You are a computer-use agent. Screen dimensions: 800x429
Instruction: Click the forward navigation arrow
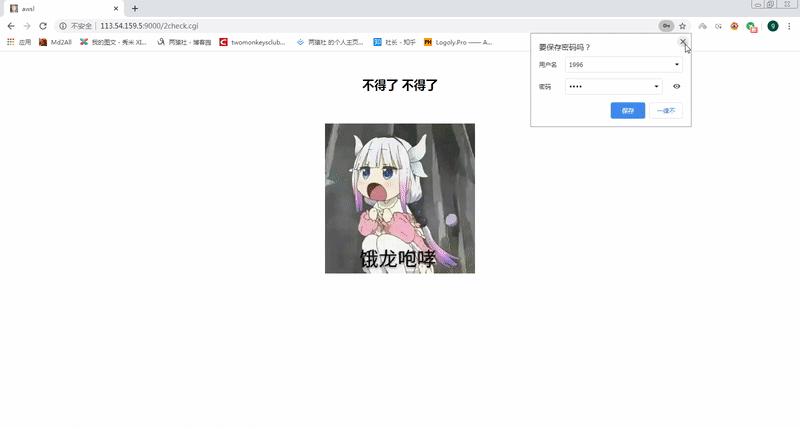(27, 26)
